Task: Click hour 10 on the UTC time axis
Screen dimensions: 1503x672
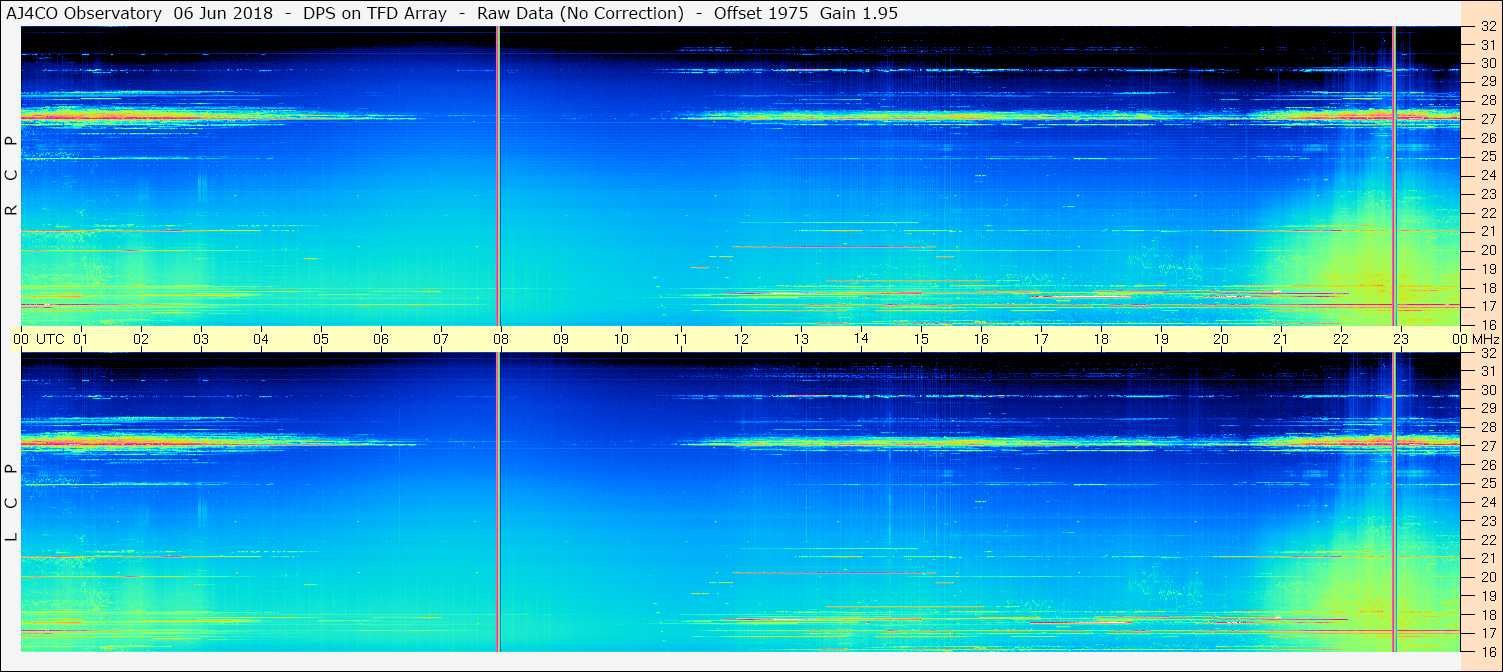Action: click(621, 339)
